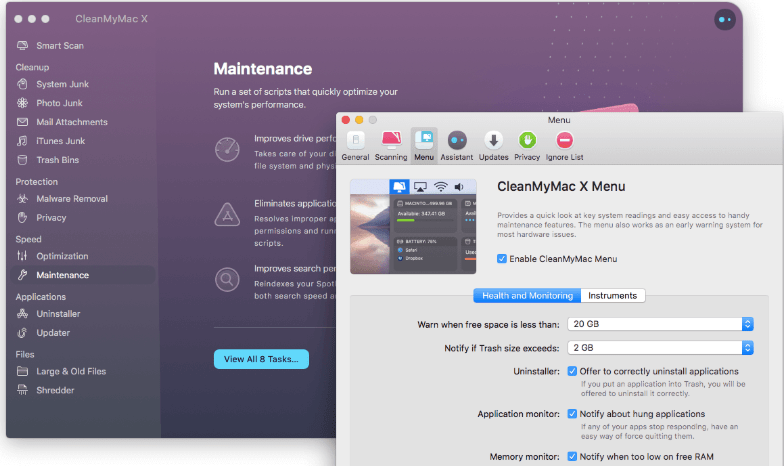Open the Uninstaller module
Viewport: 784px width, 466px height.
pos(58,314)
